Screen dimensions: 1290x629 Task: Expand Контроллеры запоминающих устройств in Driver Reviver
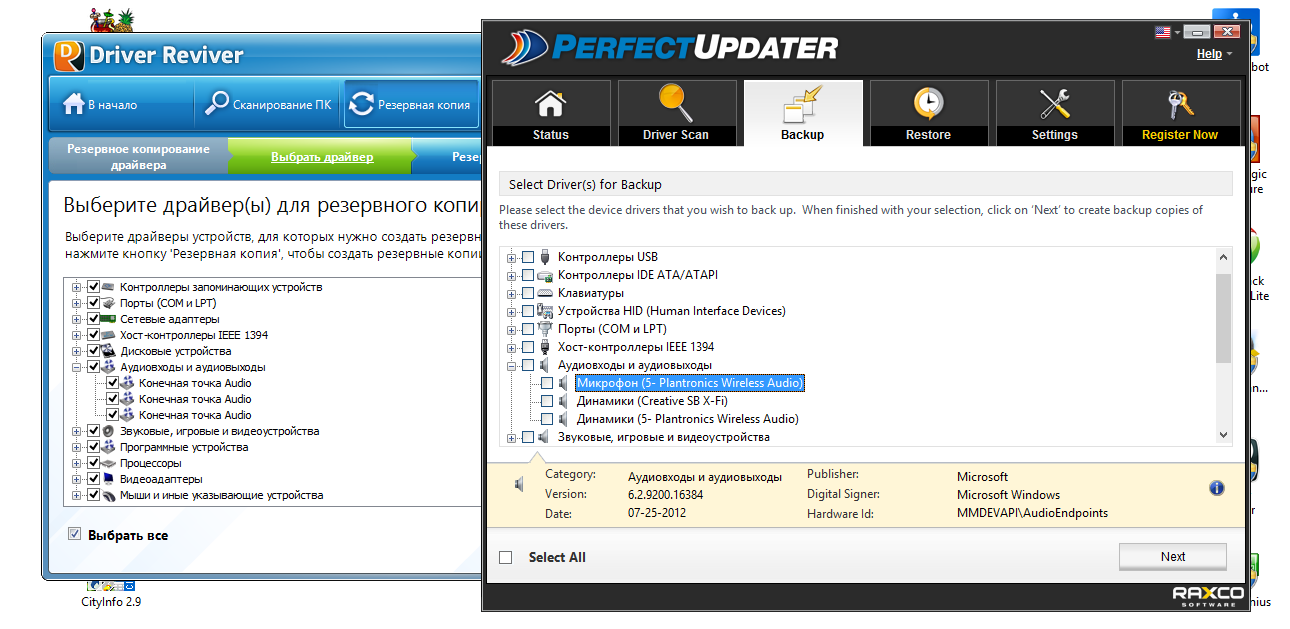click(77, 287)
